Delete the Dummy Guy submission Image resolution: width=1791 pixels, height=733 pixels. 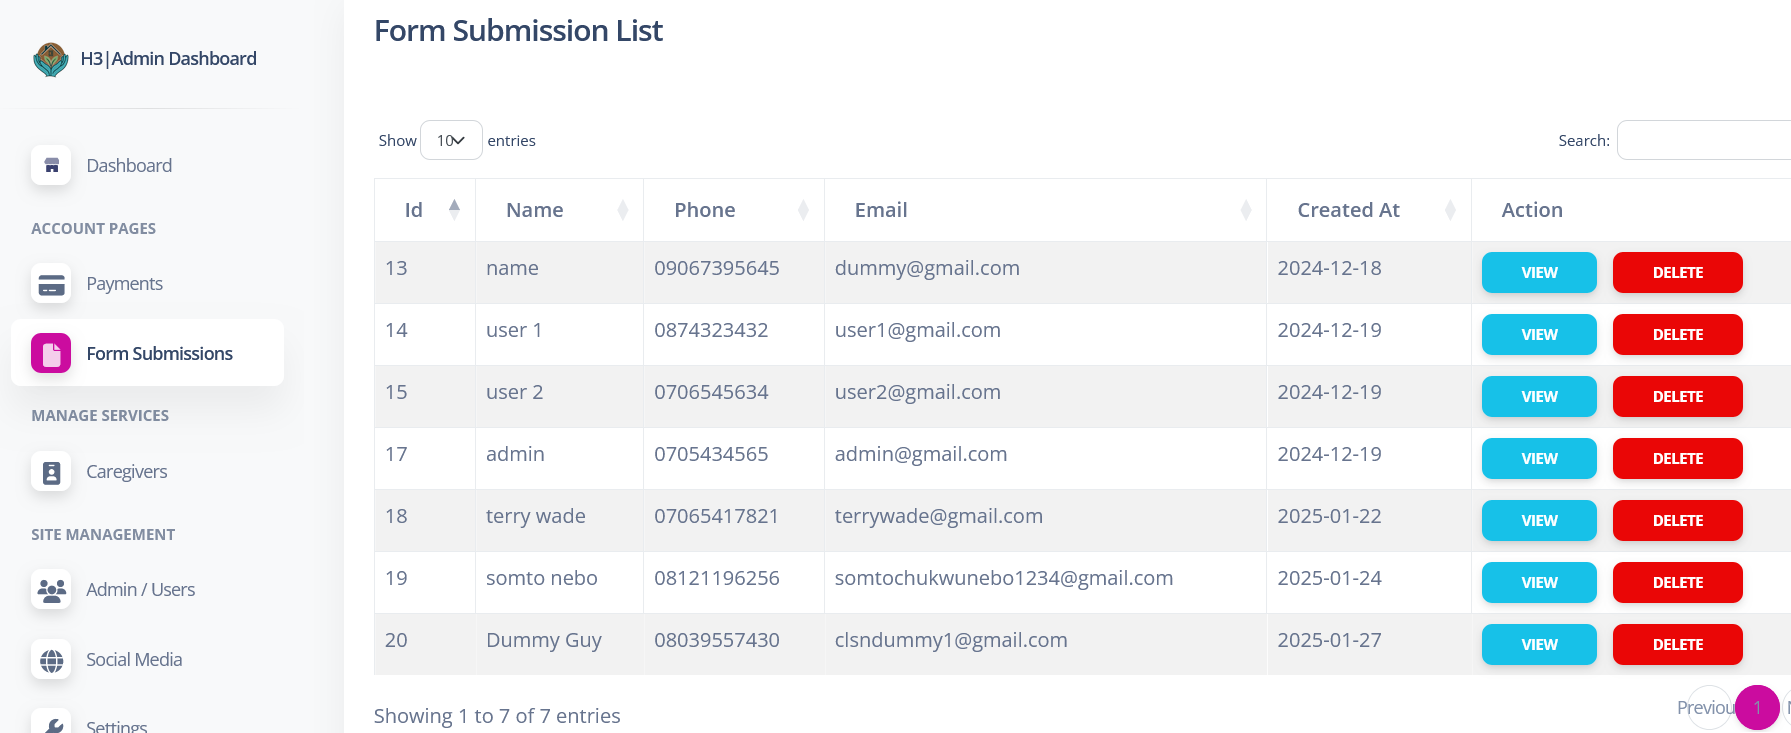pyautogui.click(x=1677, y=645)
